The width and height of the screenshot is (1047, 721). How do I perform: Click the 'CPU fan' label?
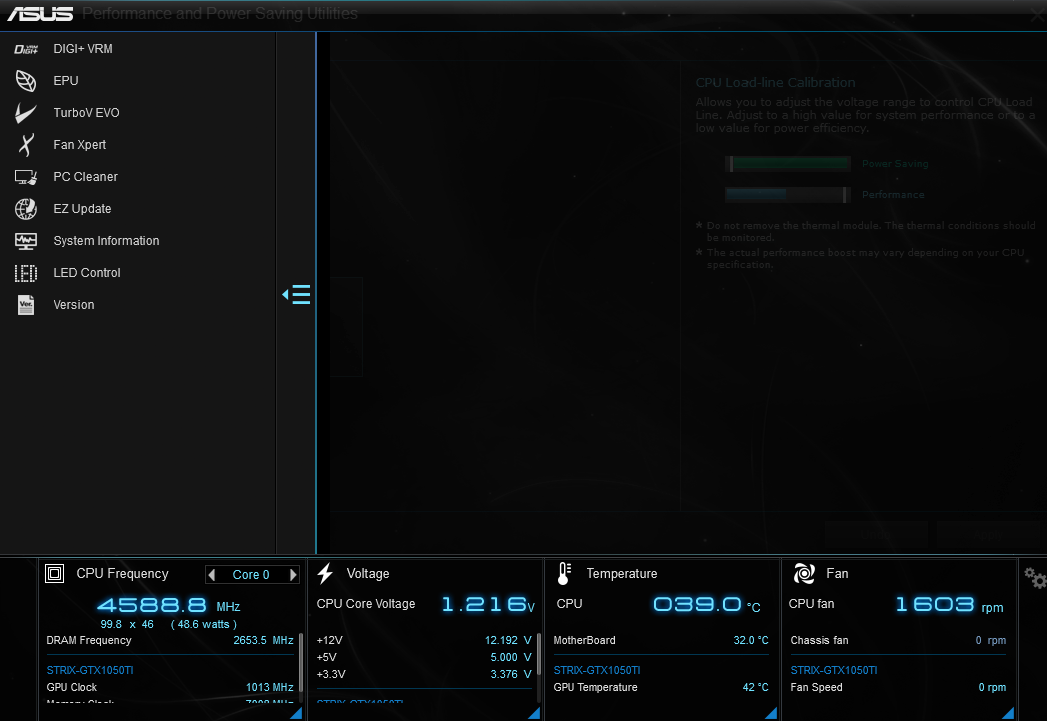click(x=811, y=604)
